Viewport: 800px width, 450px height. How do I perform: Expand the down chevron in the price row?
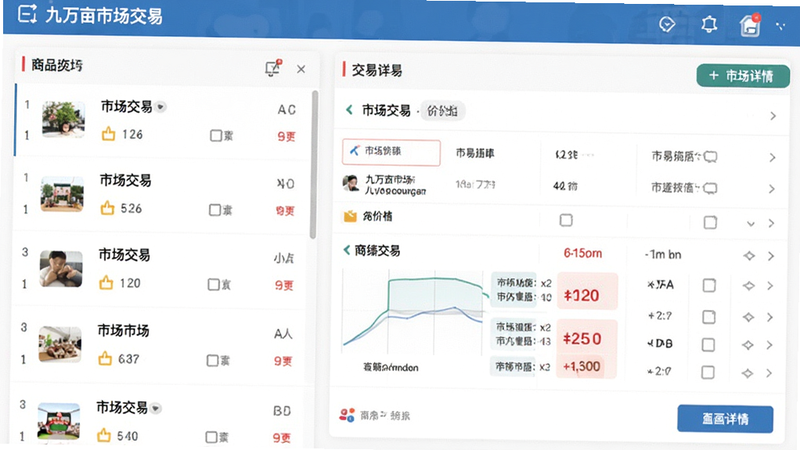point(751,223)
